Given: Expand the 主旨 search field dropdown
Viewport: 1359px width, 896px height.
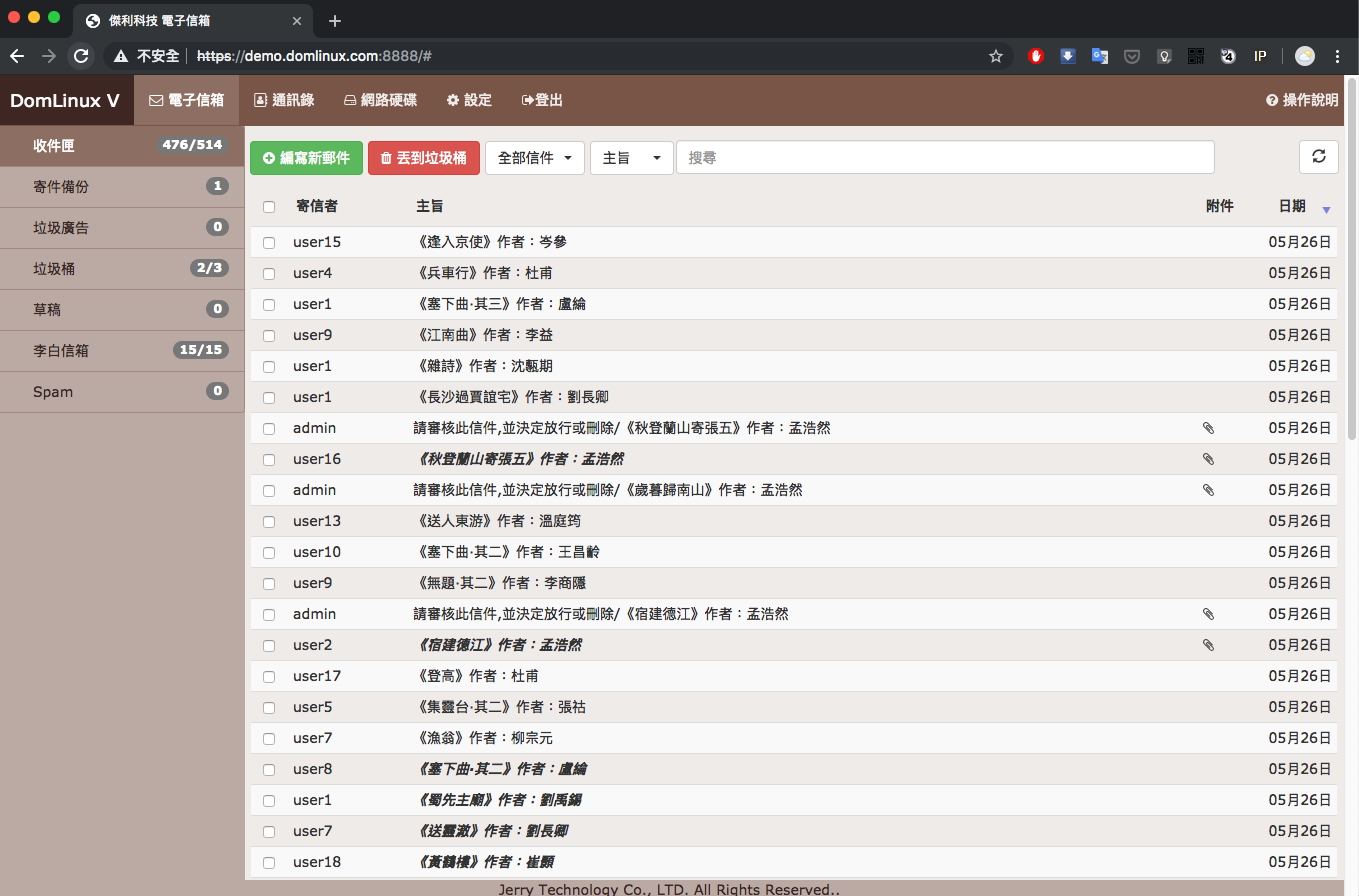Looking at the screenshot, I should tap(631, 157).
